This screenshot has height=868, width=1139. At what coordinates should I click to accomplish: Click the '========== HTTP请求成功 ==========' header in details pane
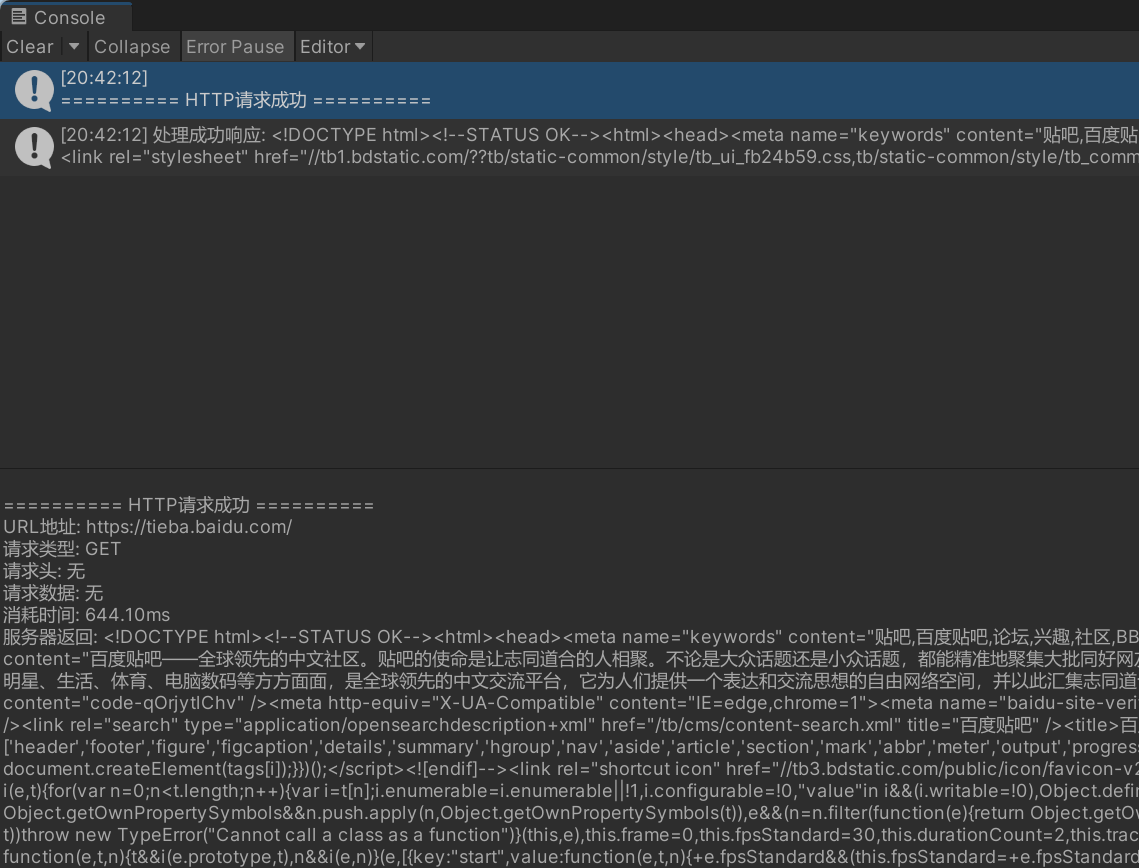(189, 505)
